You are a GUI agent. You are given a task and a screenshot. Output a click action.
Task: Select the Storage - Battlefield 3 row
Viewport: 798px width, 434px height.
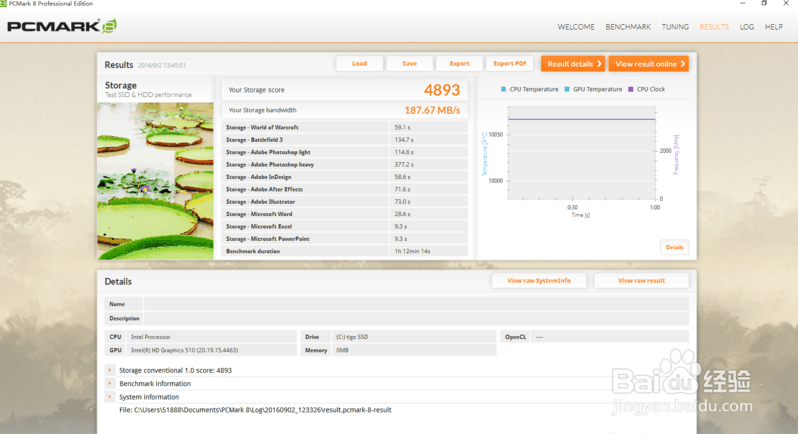coord(345,139)
